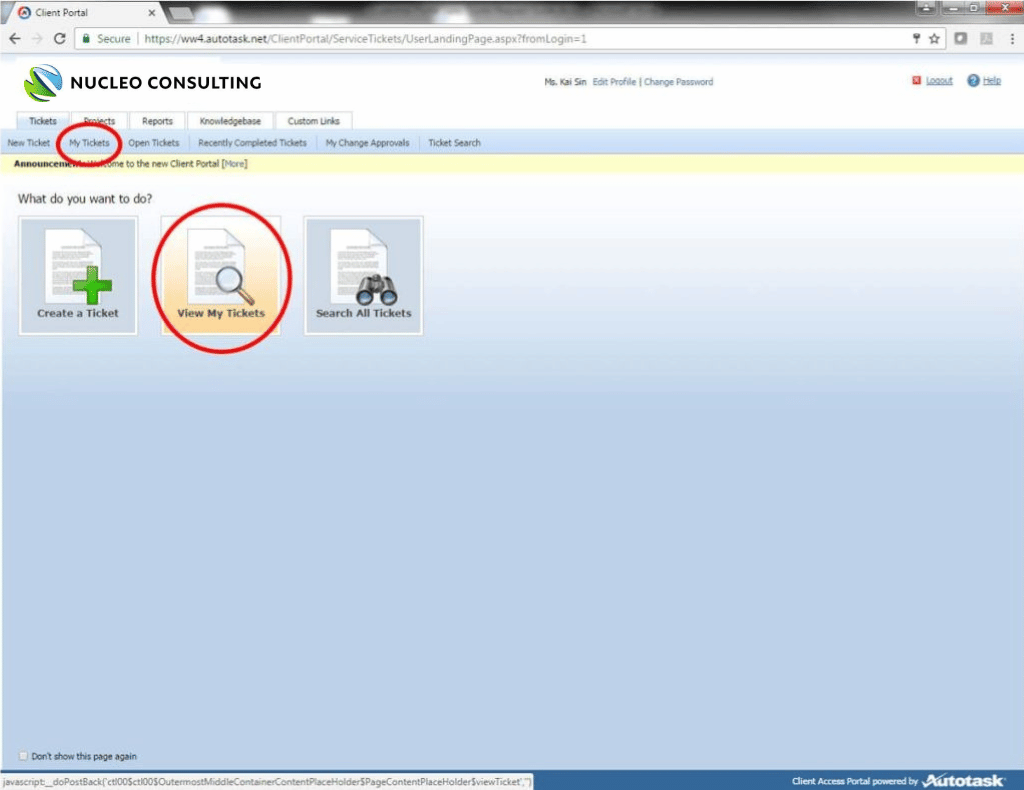Open Chrome three-dot menu
The image size is (1024, 790).
(x=1010, y=38)
